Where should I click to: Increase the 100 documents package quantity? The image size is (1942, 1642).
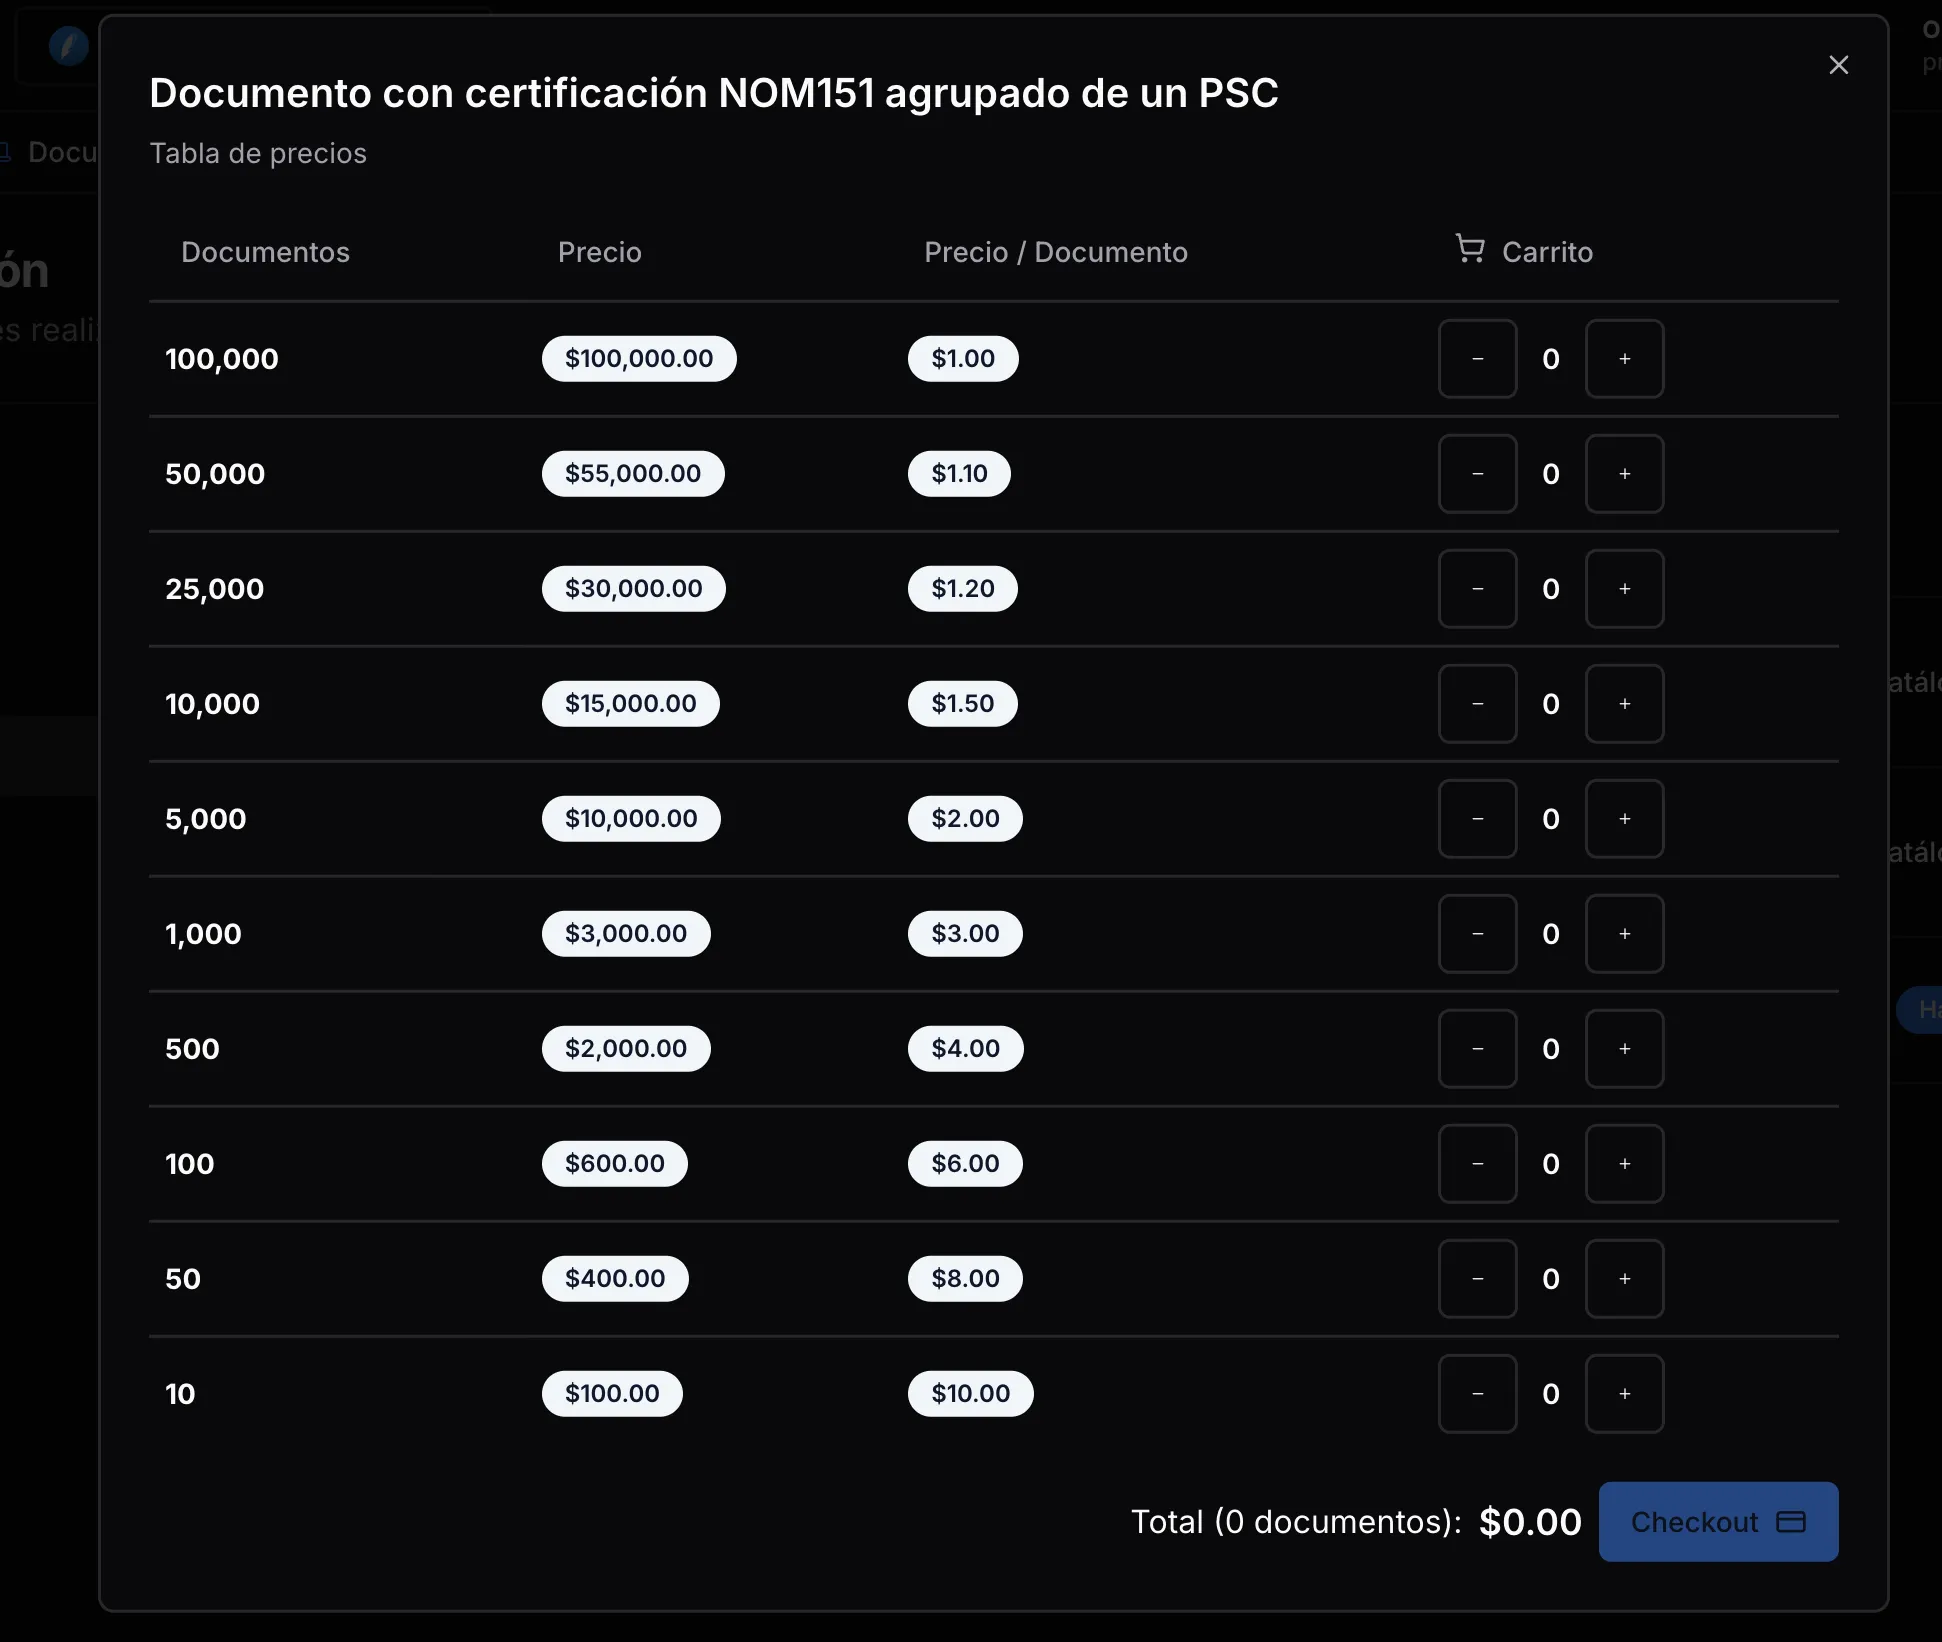pos(1624,1164)
